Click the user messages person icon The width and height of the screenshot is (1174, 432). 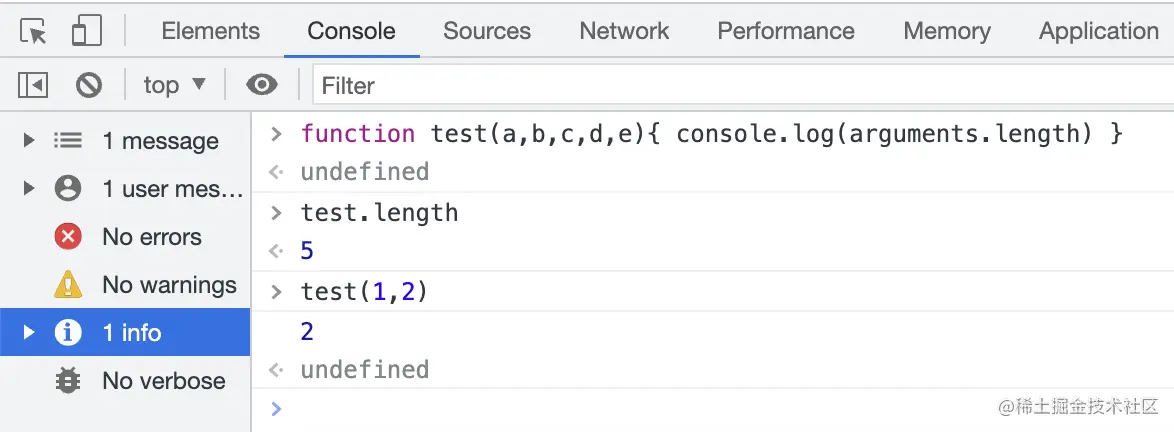click(68, 188)
